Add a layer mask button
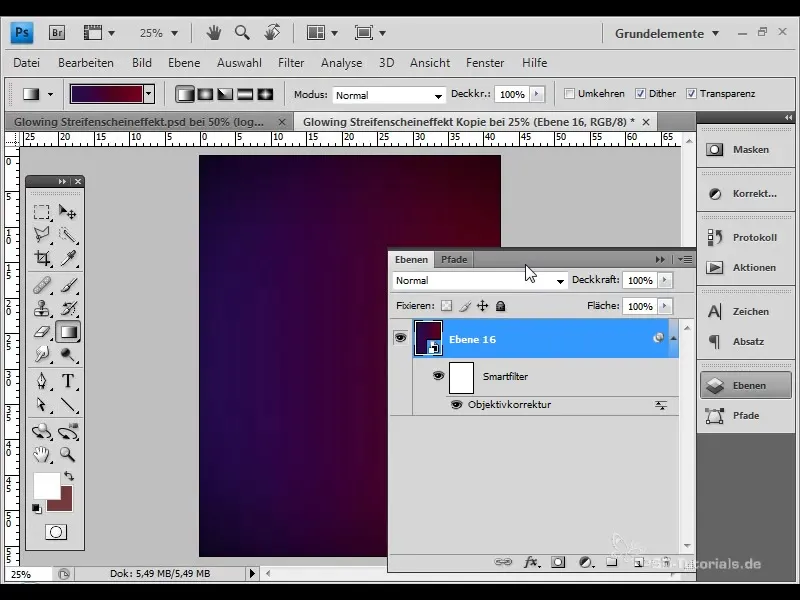The width and height of the screenshot is (800, 600). click(x=558, y=562)
